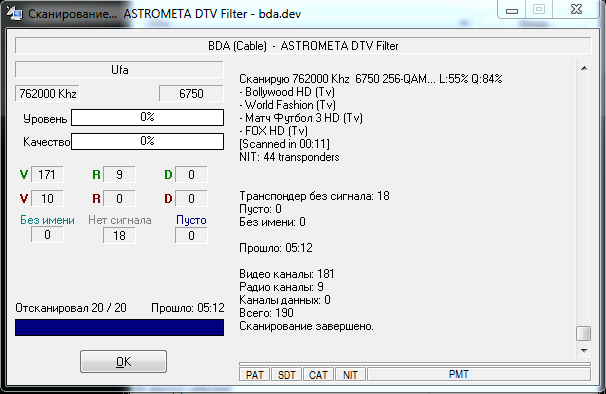Click the PAT indicator box
The image size is (606, 394).
coord(254,375)
